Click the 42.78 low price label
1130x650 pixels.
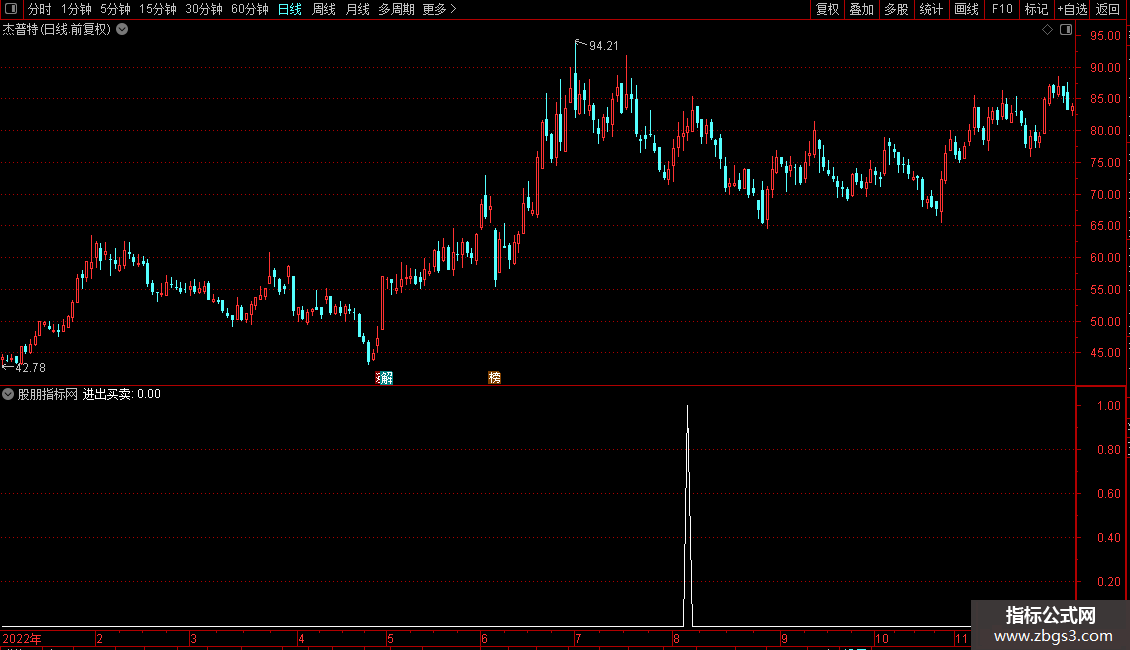[30, 368]
